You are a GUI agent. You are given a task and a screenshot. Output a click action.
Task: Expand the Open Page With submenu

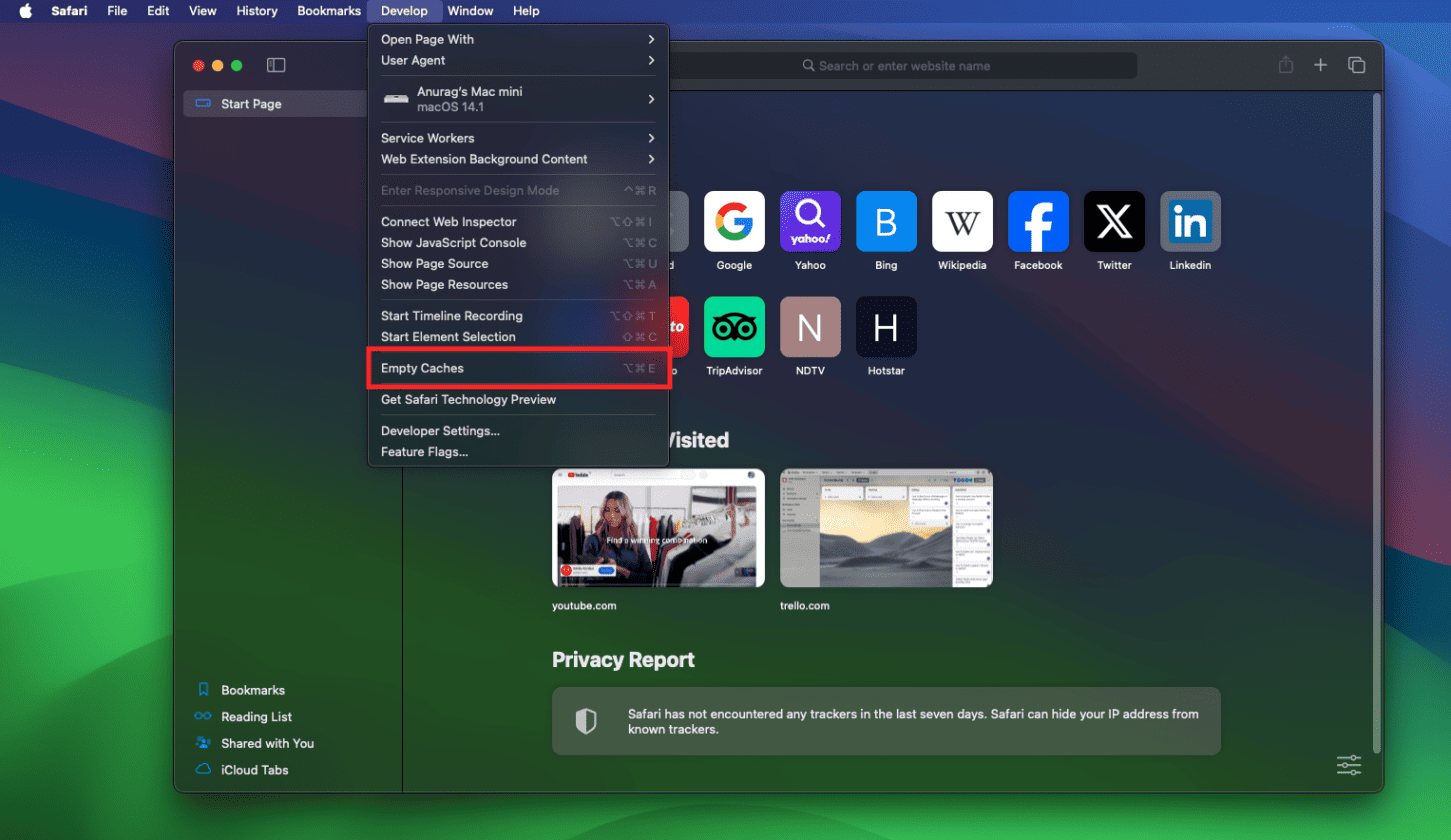(x=518, y=39)
